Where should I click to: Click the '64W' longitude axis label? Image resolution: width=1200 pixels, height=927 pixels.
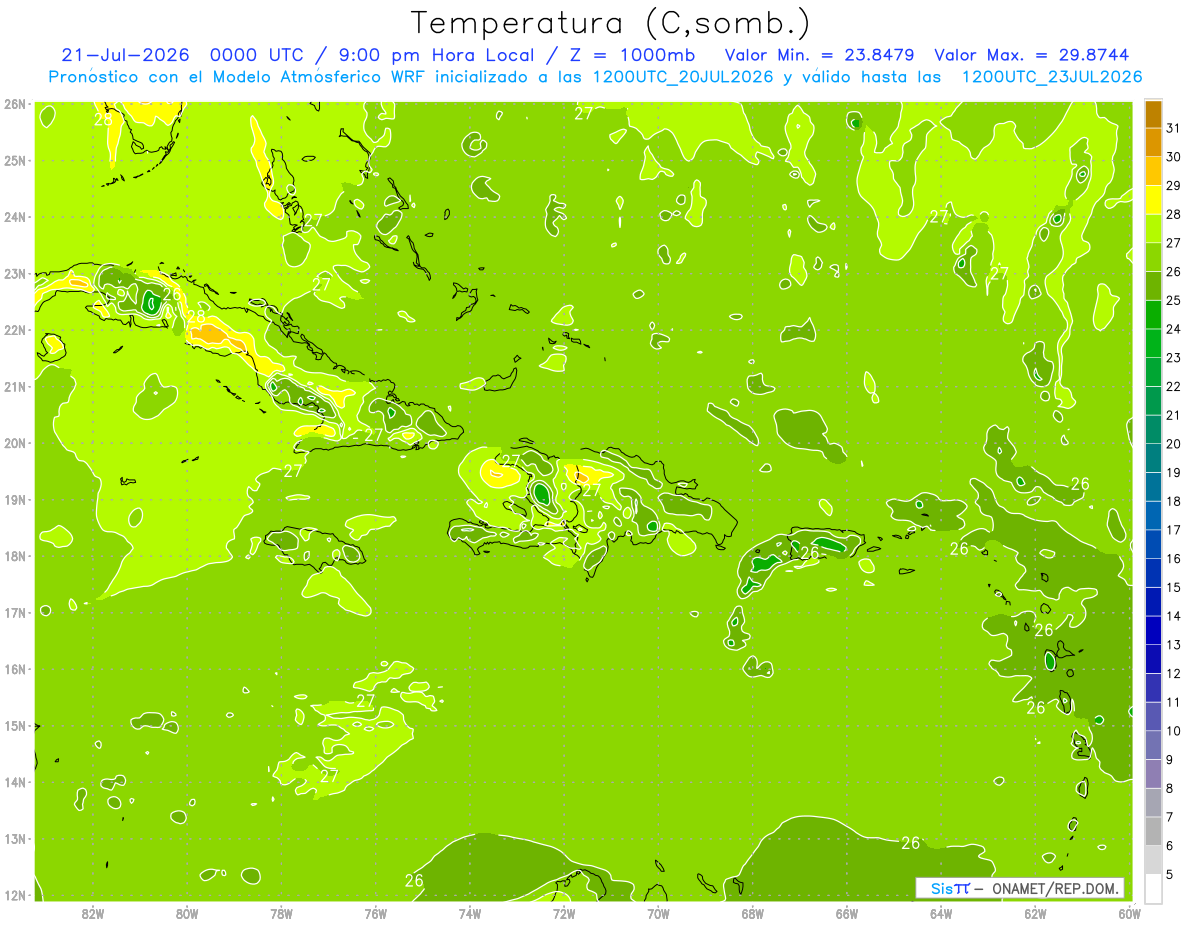[941, 913]
